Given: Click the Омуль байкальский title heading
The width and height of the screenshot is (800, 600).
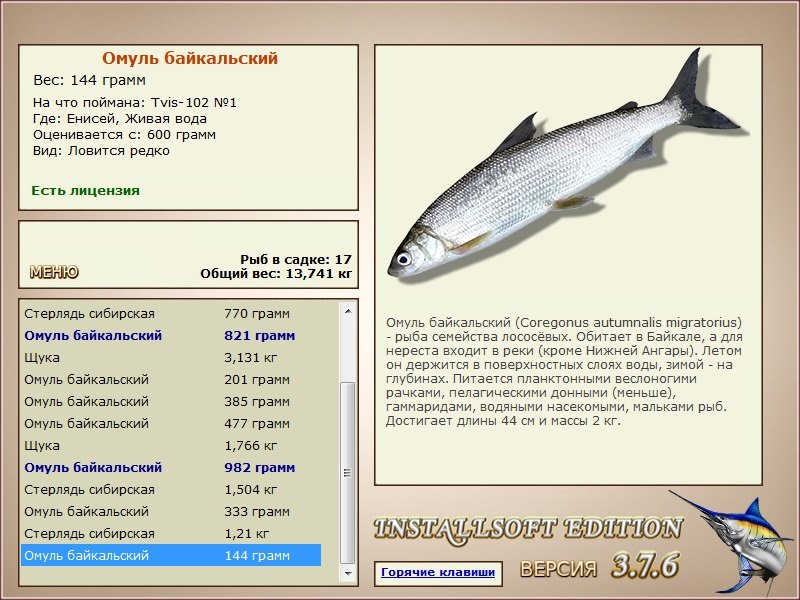Looking at the screenshot, I should coord(190,58).
